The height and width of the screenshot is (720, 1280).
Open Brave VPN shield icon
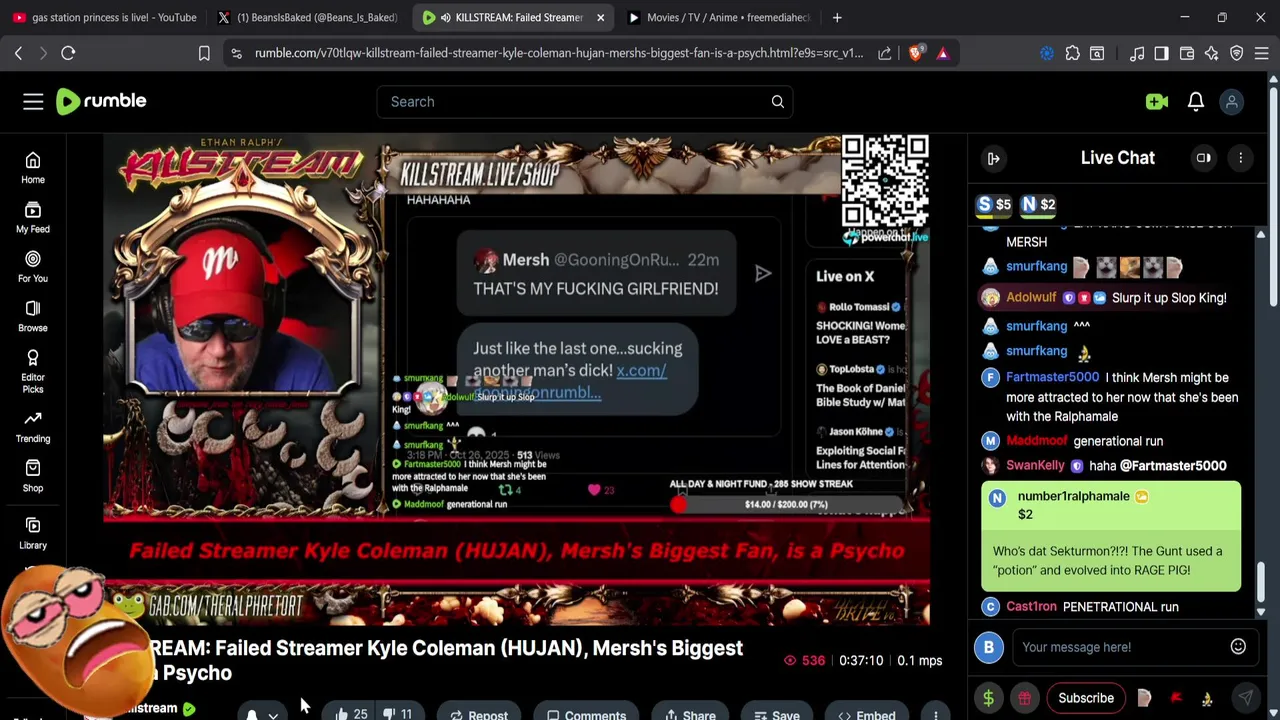(x=1237, y=53)
